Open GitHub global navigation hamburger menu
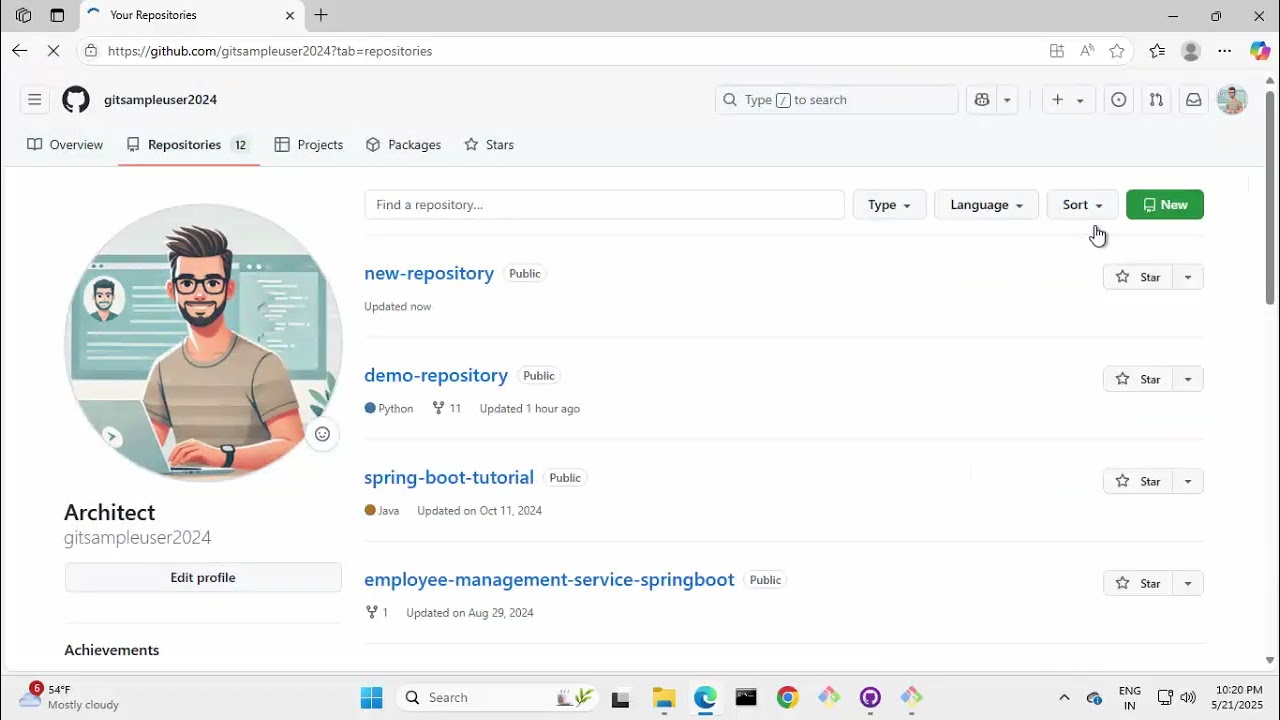1280x720 pixels. (34, 100)
